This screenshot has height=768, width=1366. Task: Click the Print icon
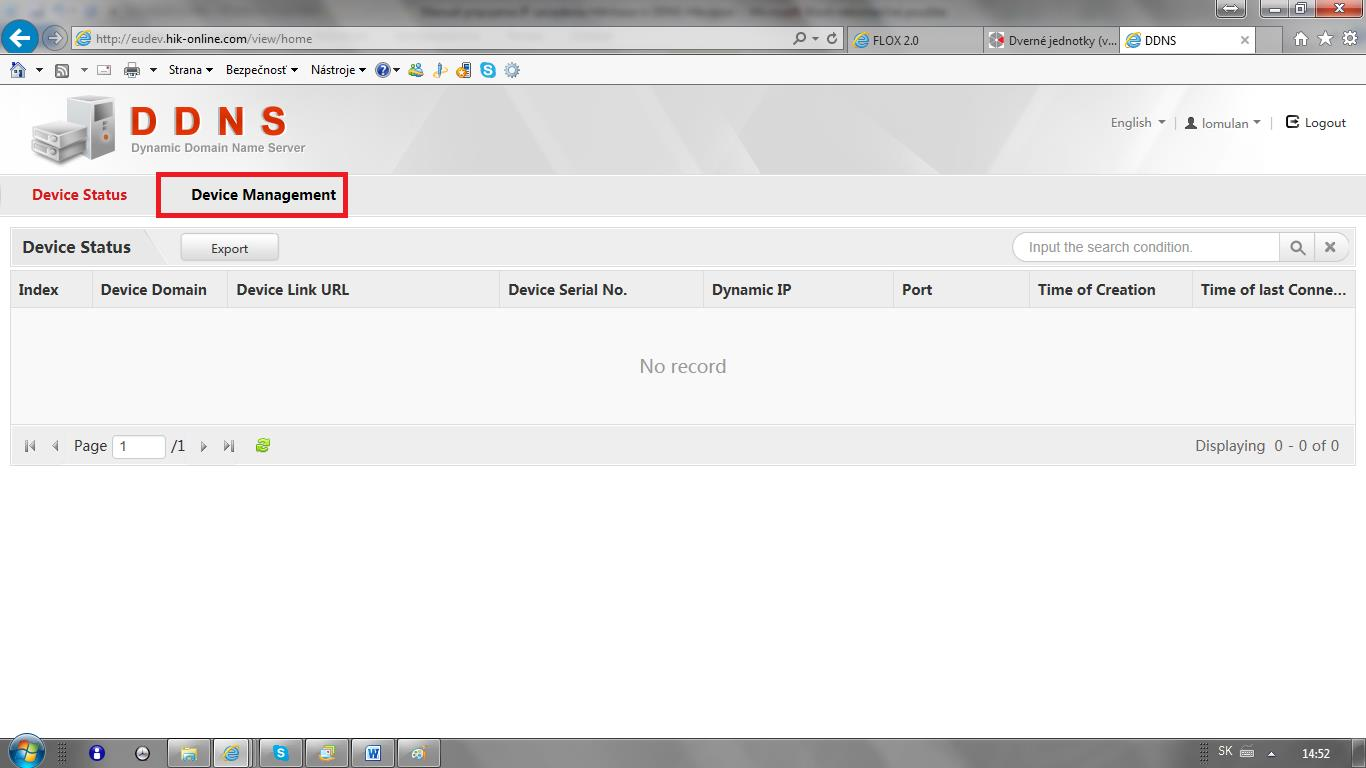click(x=132, y=70)
